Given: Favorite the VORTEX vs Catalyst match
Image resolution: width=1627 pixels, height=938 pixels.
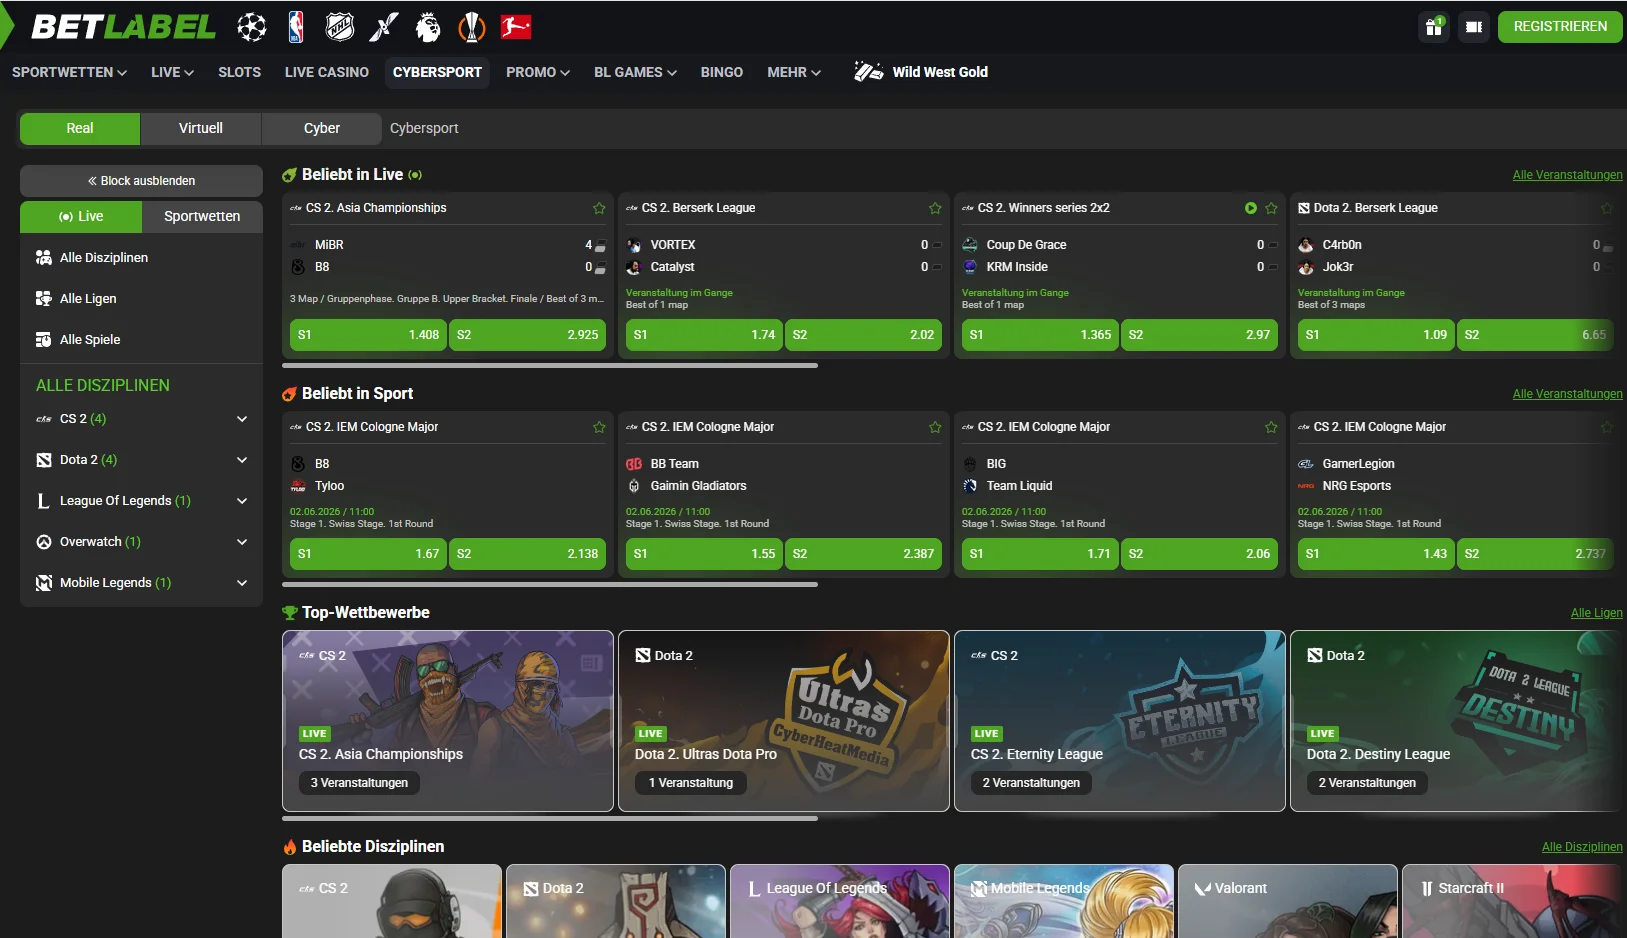Looking at the screenshot, I should [x=935, y=208].
